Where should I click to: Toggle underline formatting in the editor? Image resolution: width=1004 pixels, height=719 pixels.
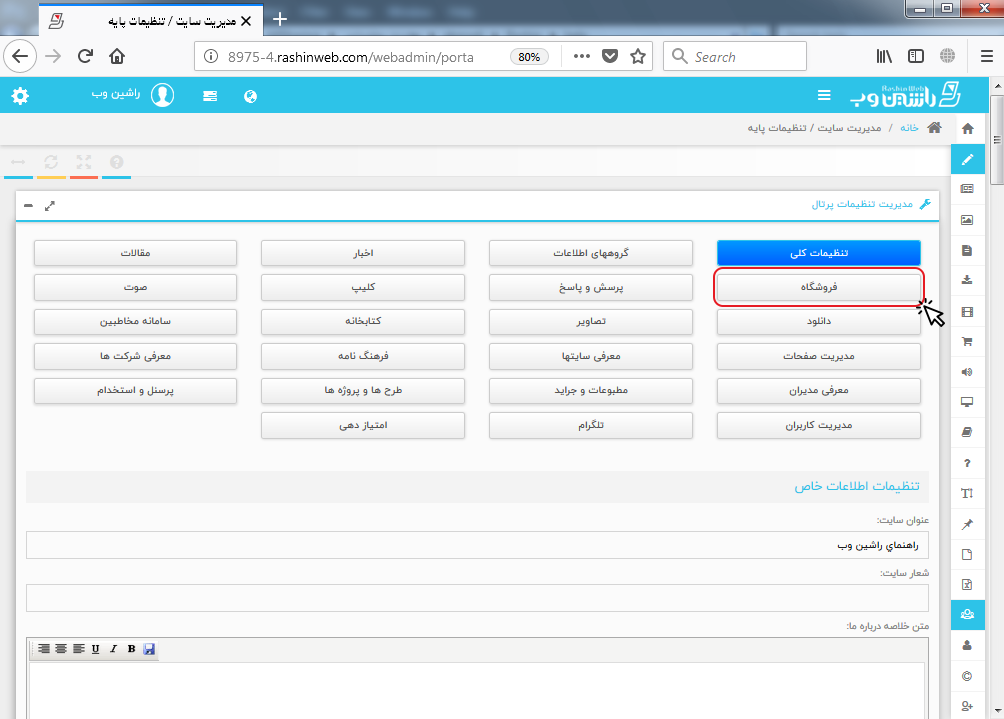pos(96,649)
